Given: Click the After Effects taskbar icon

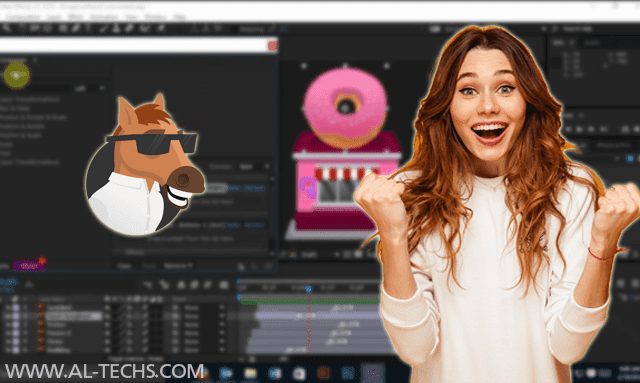Looking at the screenshot, I should click(372, 373).
